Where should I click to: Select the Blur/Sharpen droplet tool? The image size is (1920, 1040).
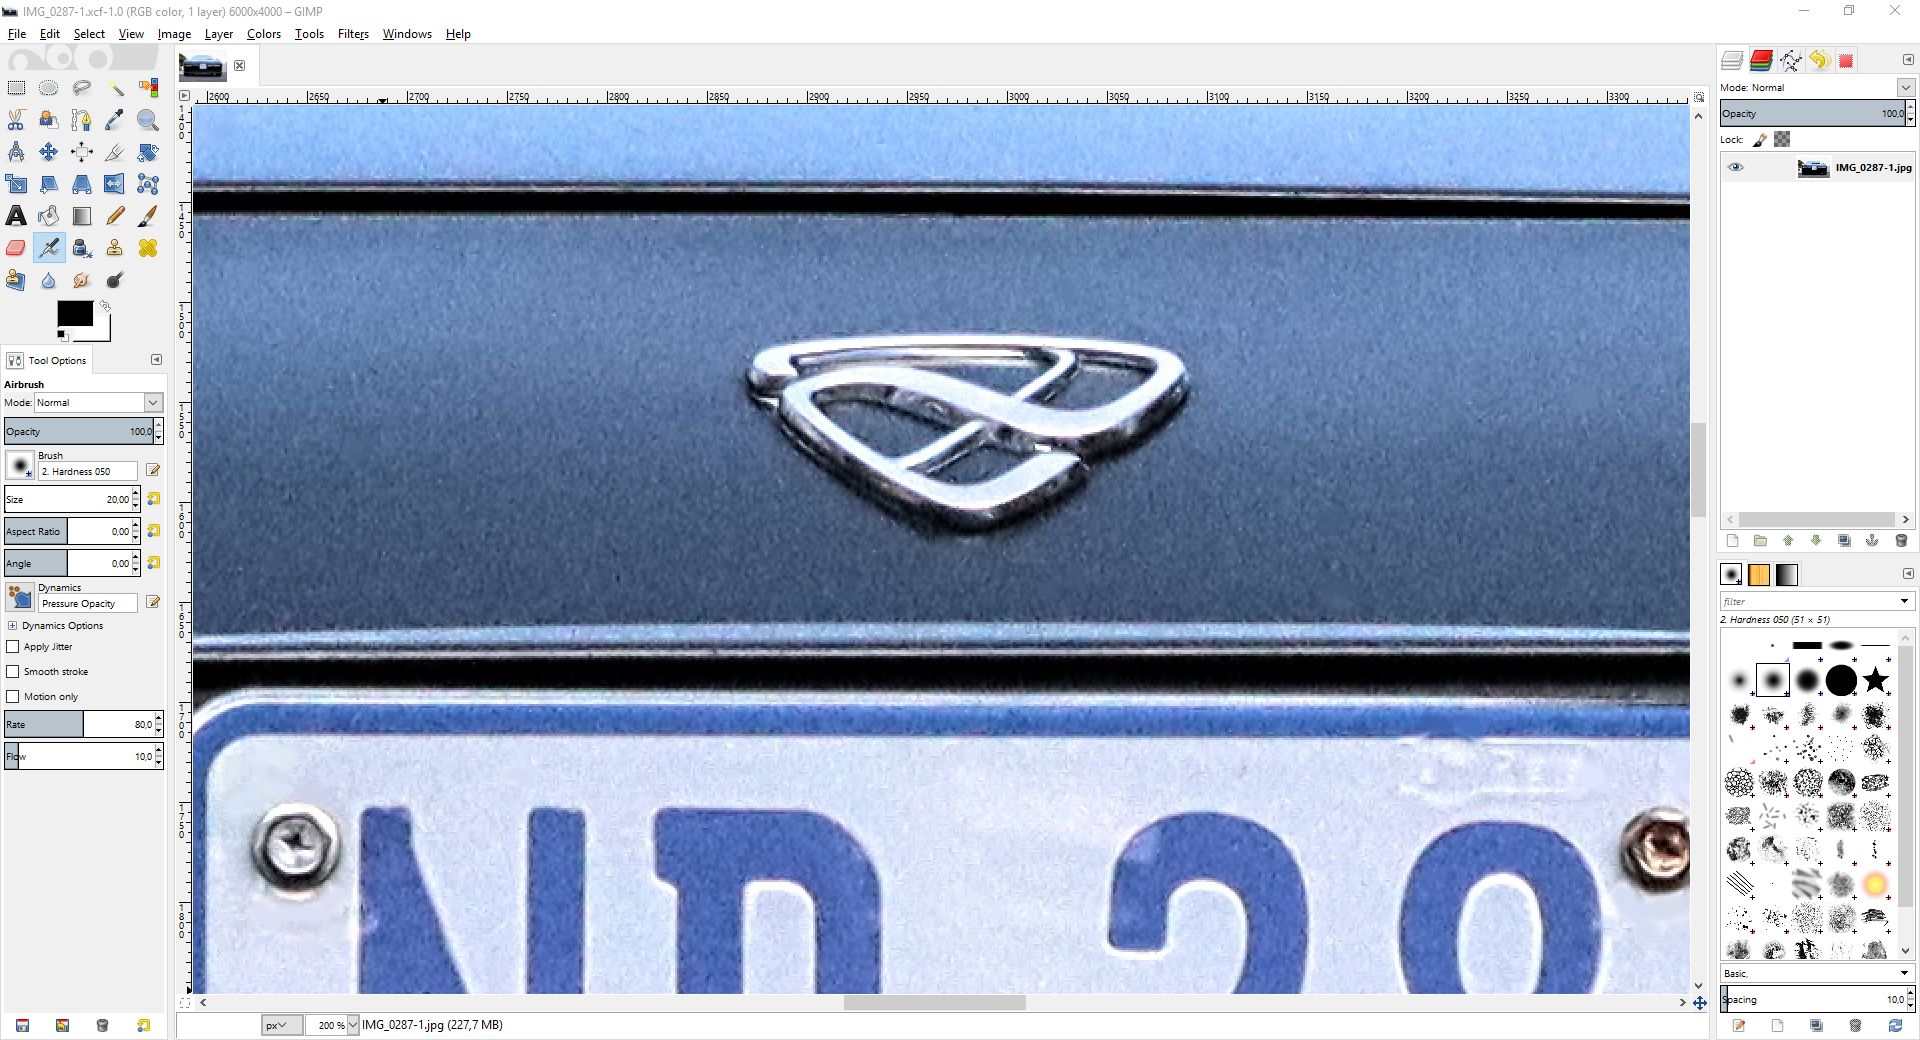tap(48, 280)
